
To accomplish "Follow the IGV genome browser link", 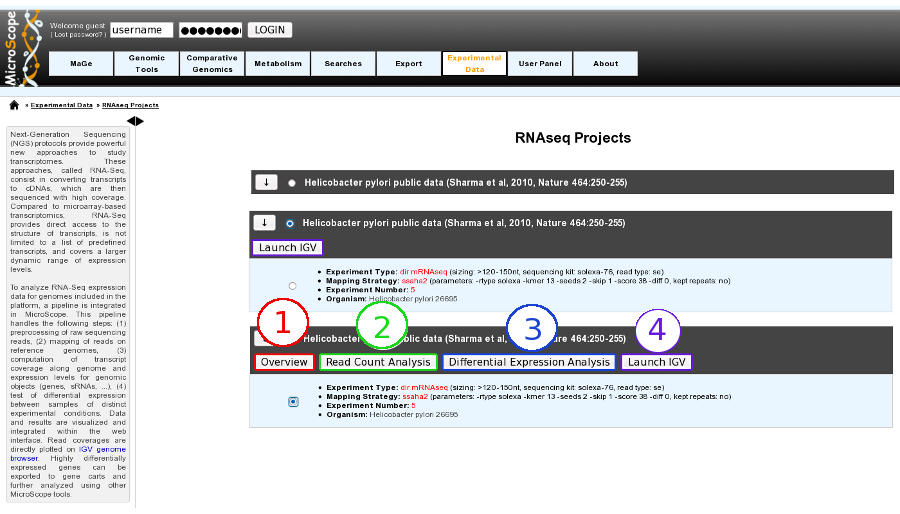I will [69, 454].
